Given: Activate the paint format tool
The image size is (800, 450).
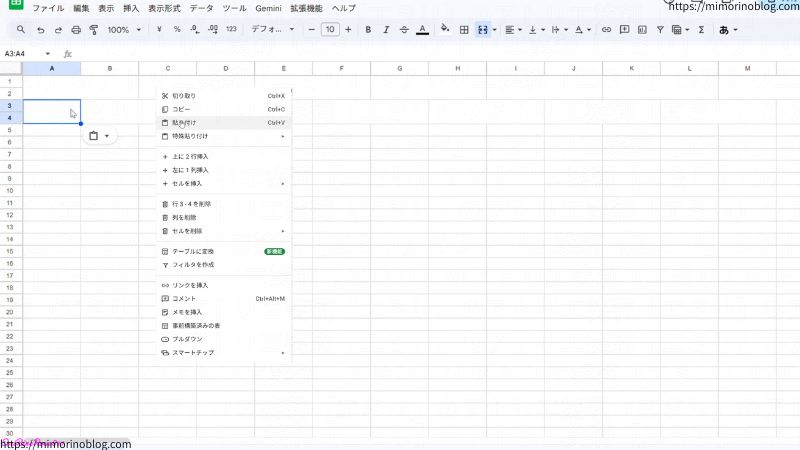Looking at the screenshot, I should pos(94,30).
